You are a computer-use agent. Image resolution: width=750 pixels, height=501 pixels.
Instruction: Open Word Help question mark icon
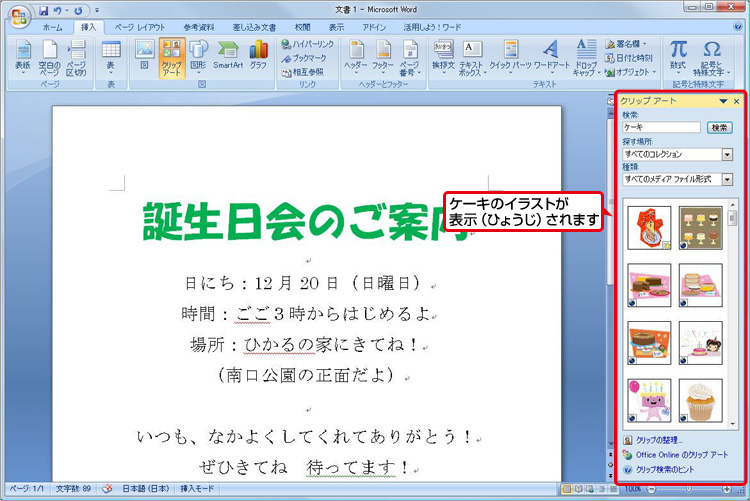pos(738,27)
